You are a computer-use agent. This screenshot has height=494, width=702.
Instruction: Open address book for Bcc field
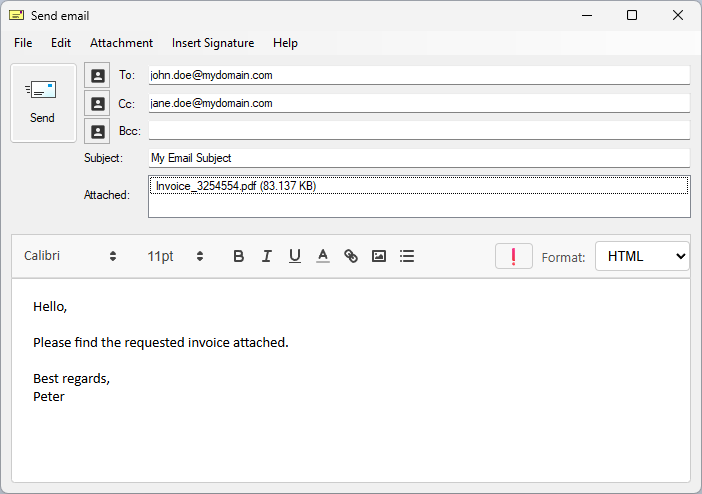click(97, 131)
